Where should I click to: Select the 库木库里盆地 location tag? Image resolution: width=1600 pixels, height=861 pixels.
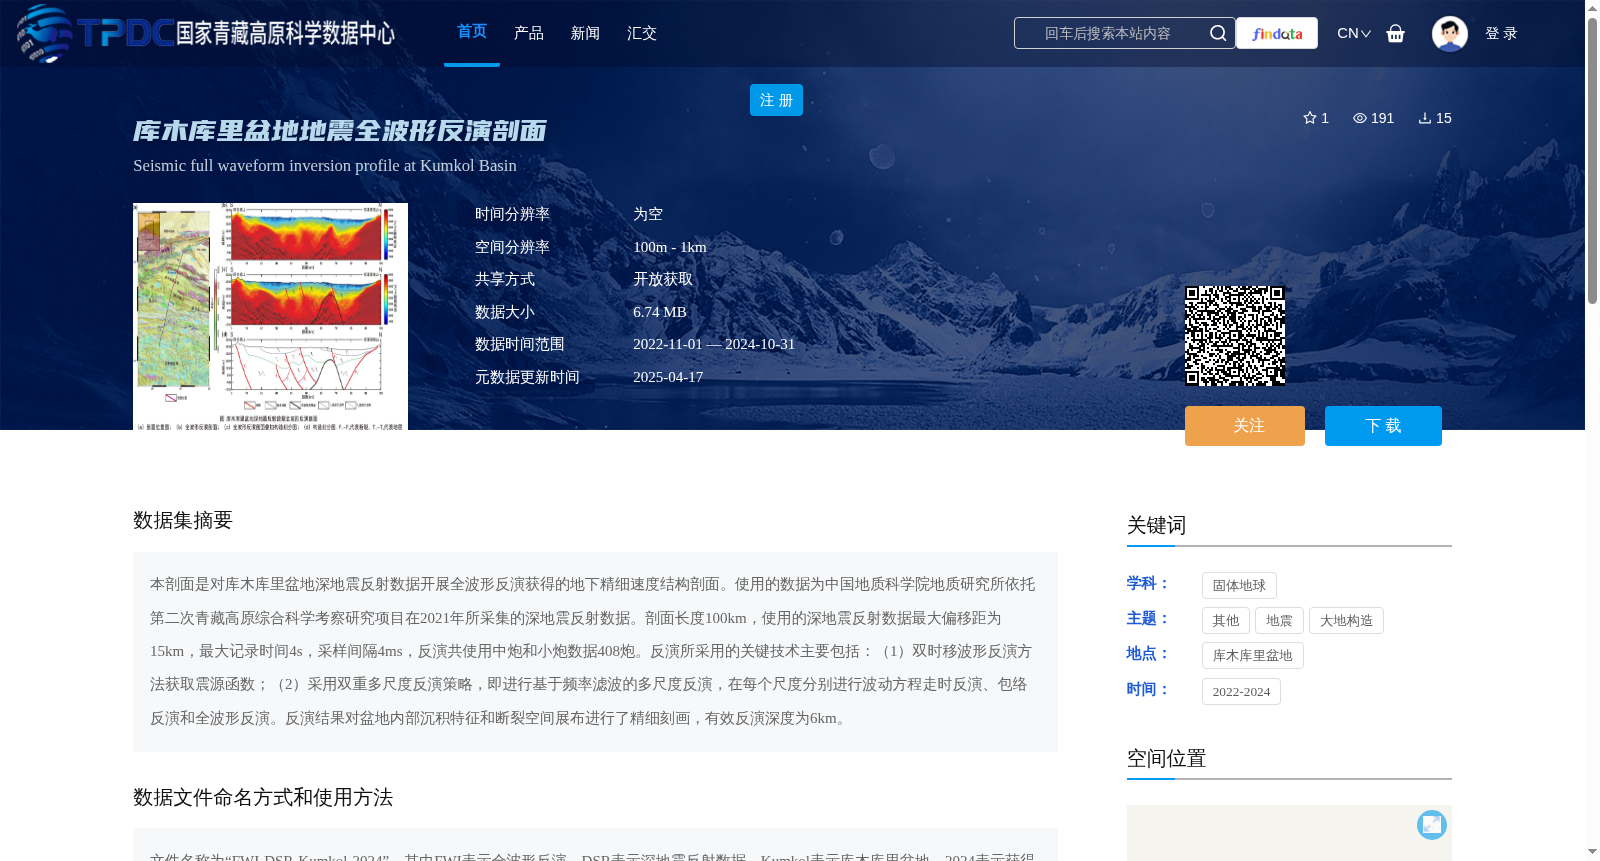tap(1253, 655)
